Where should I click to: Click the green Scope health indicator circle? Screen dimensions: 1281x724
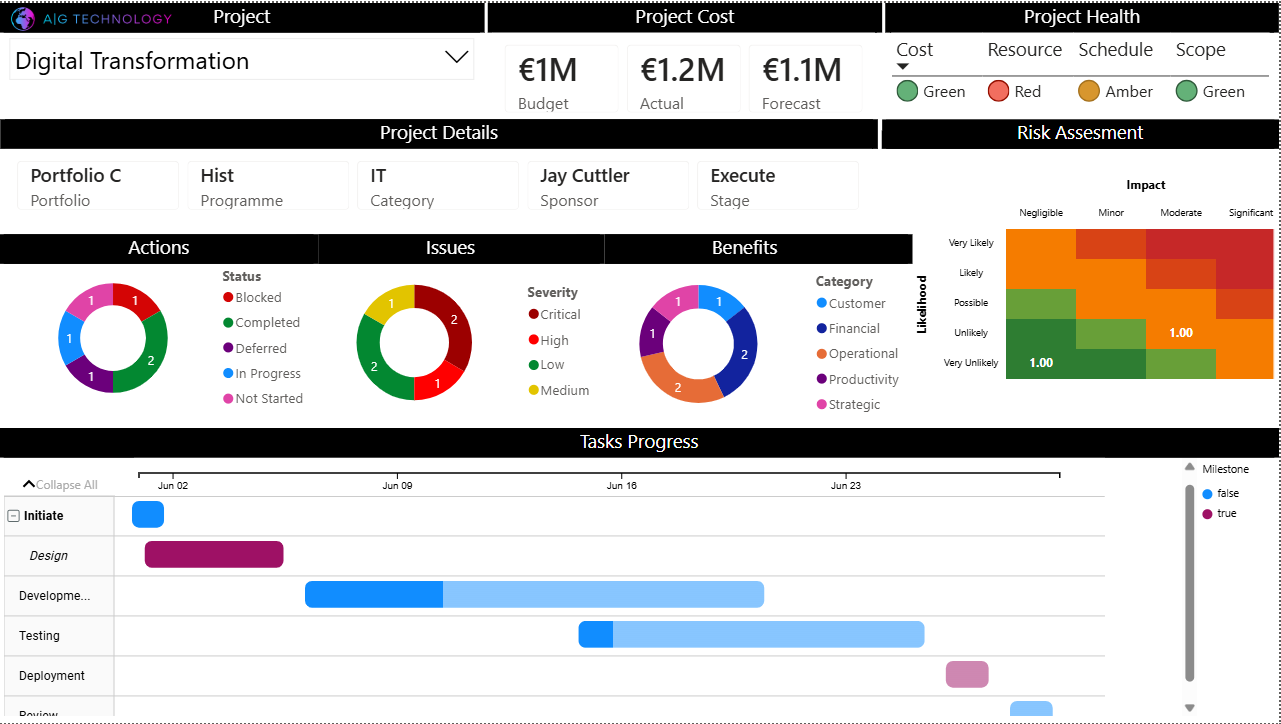tap(1189, 91)
